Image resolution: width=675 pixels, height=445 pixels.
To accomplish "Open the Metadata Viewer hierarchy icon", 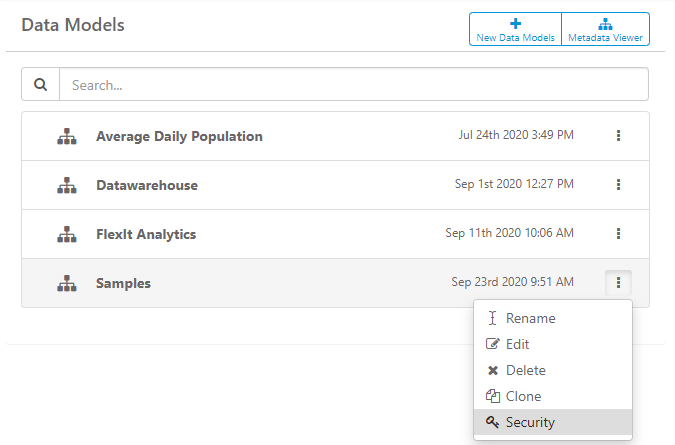I will pos(605,24).
